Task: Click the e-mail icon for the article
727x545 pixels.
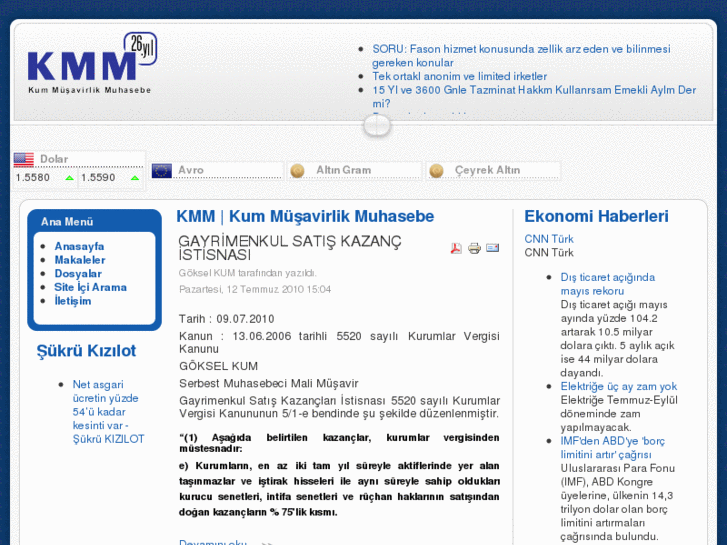Action: coord(492,248)
